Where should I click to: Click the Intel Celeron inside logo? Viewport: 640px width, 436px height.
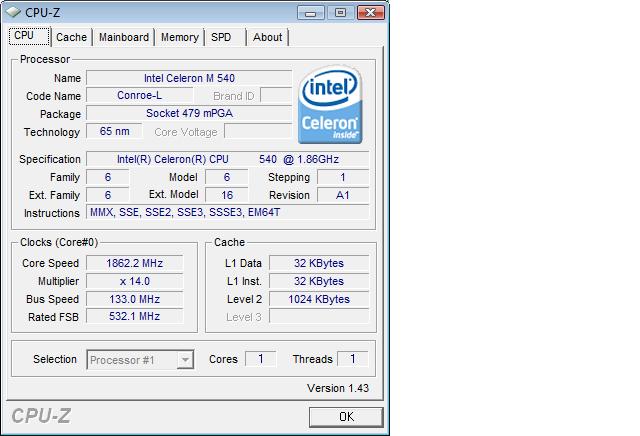(331, 106)
